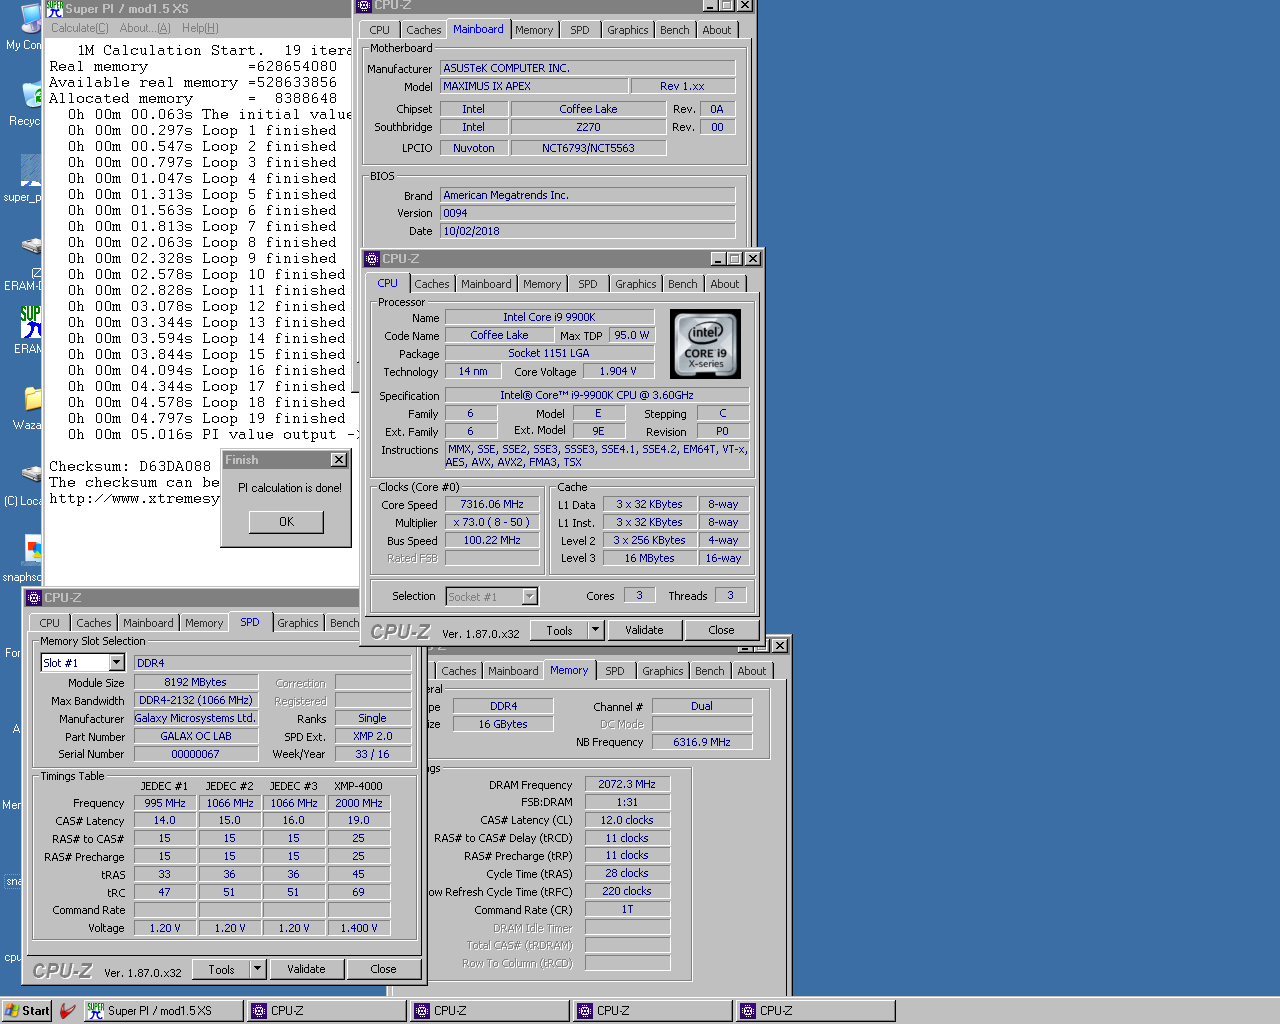Click the Core Speed 7316.06 MHz field

click(492, 504)
